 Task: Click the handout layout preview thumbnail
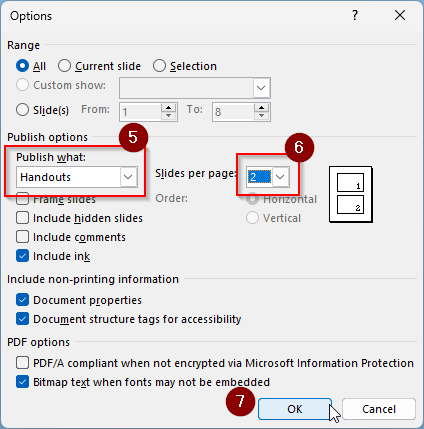pyautogui.click(x=351, y=194)
